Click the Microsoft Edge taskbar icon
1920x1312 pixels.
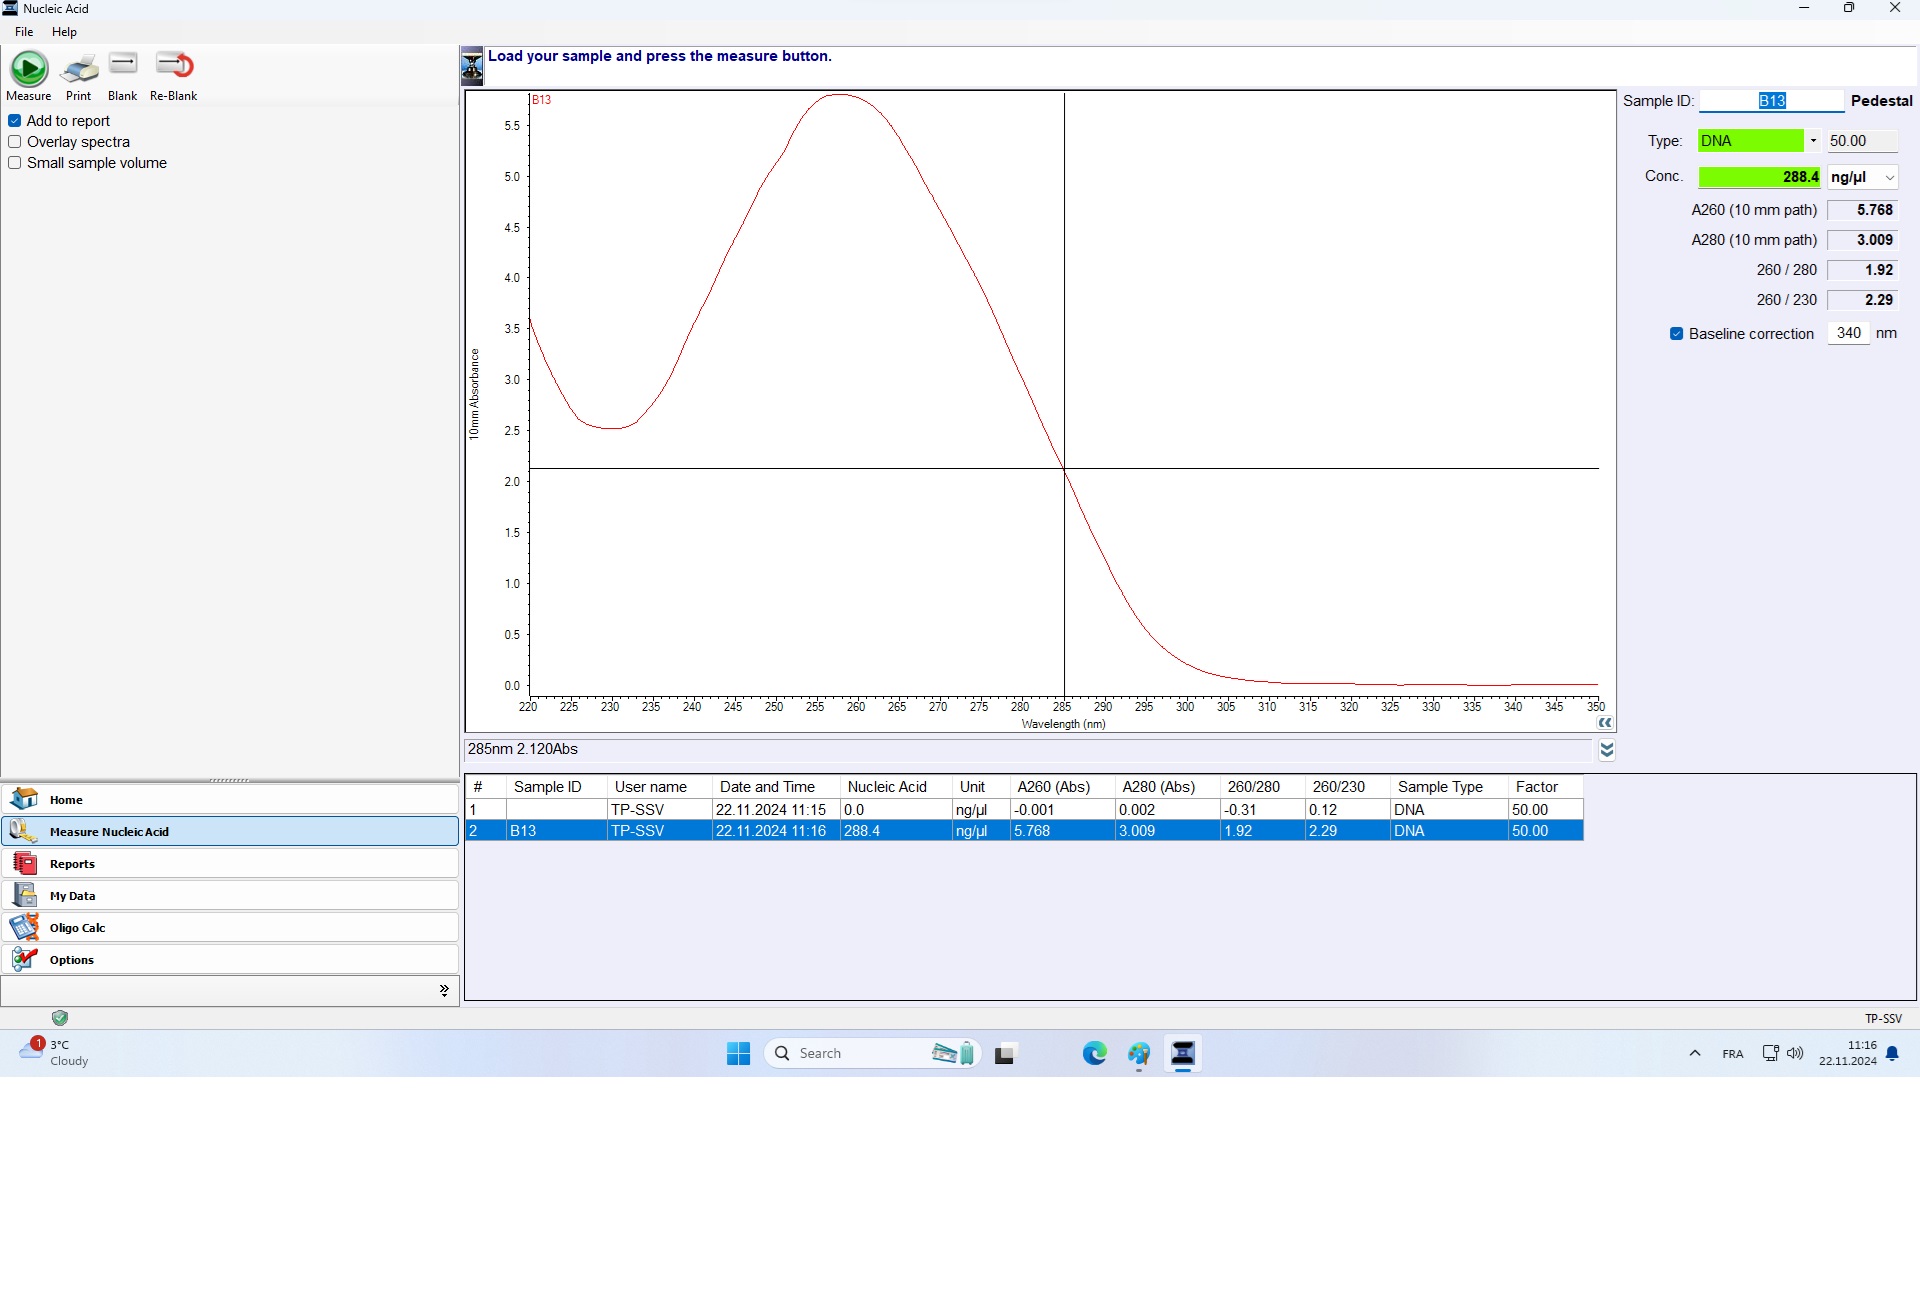1094,1053
